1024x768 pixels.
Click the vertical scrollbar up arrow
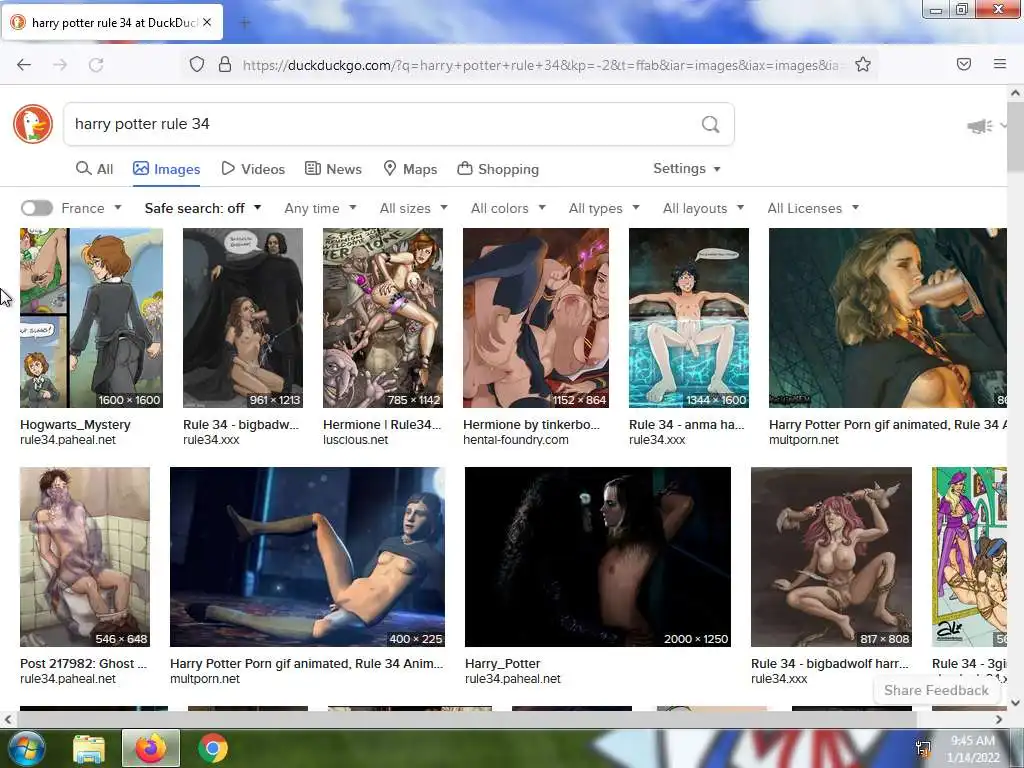(x=1016, y=93)
